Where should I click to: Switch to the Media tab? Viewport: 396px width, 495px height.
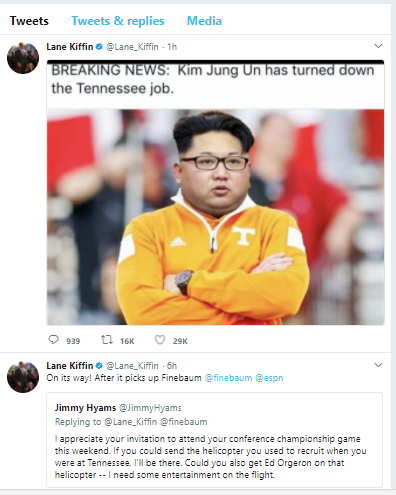tap(204, 21)
